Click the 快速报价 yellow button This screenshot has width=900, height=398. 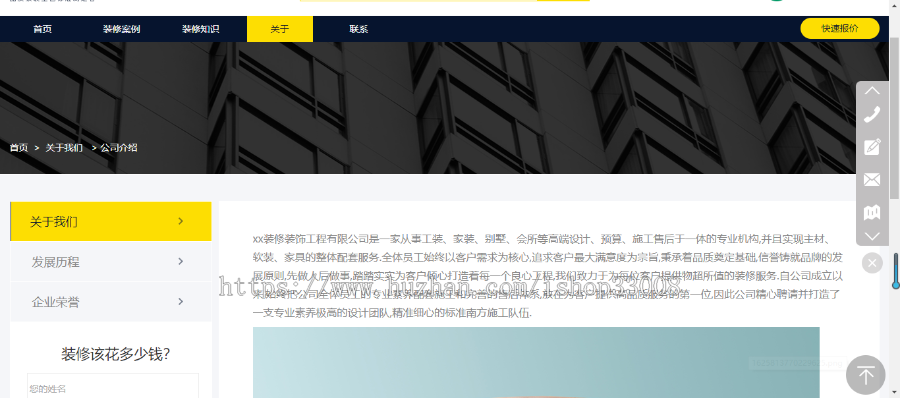pyautogui.click(x=840, y=28)
